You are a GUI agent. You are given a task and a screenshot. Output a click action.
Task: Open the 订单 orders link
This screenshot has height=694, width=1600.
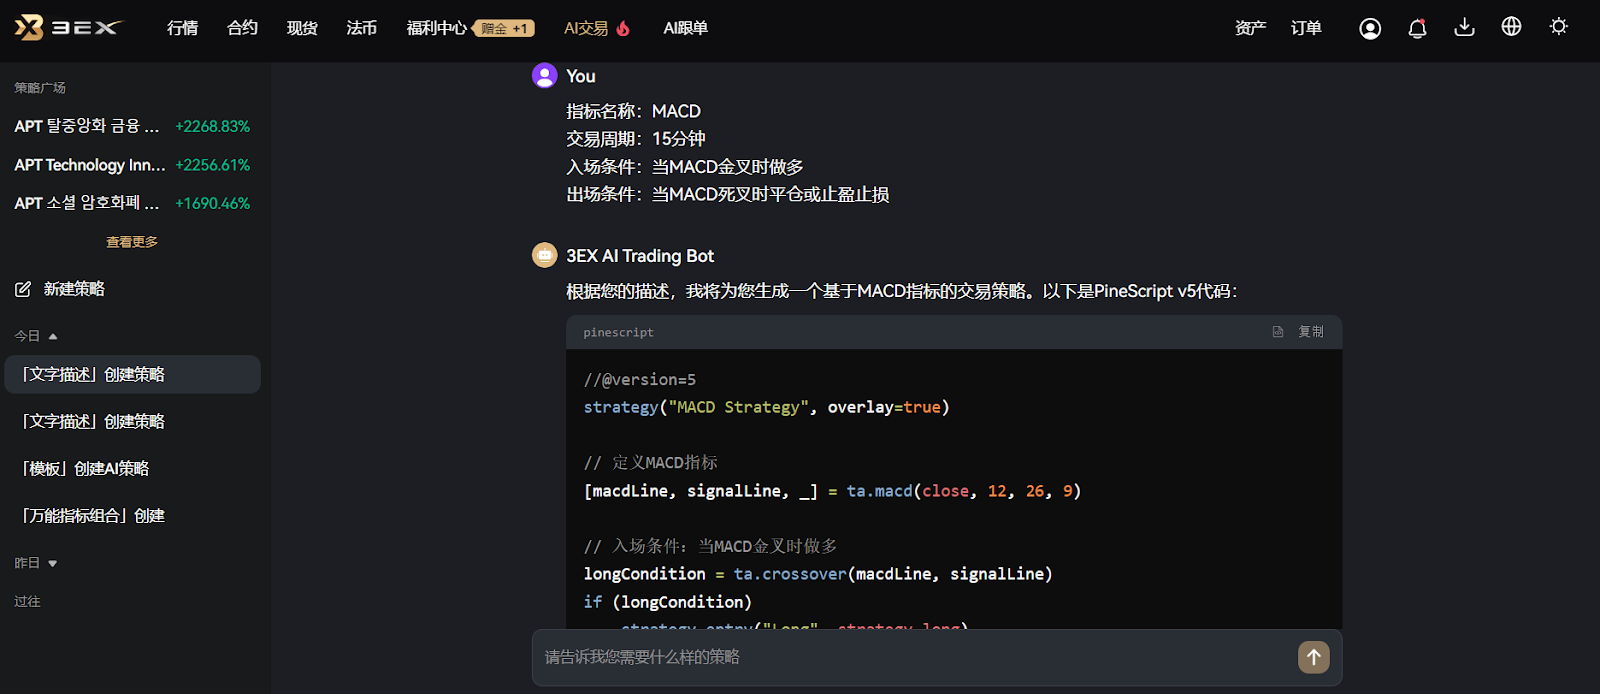(x=1306, y=28)
